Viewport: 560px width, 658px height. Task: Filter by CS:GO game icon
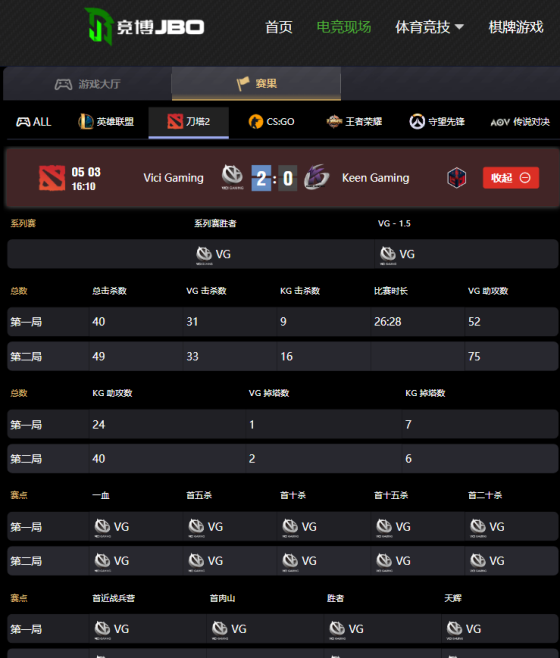[256, 122]
